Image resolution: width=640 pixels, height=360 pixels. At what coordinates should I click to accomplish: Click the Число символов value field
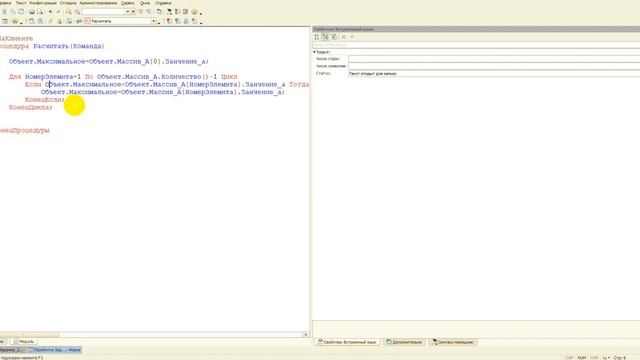point(494,66)
